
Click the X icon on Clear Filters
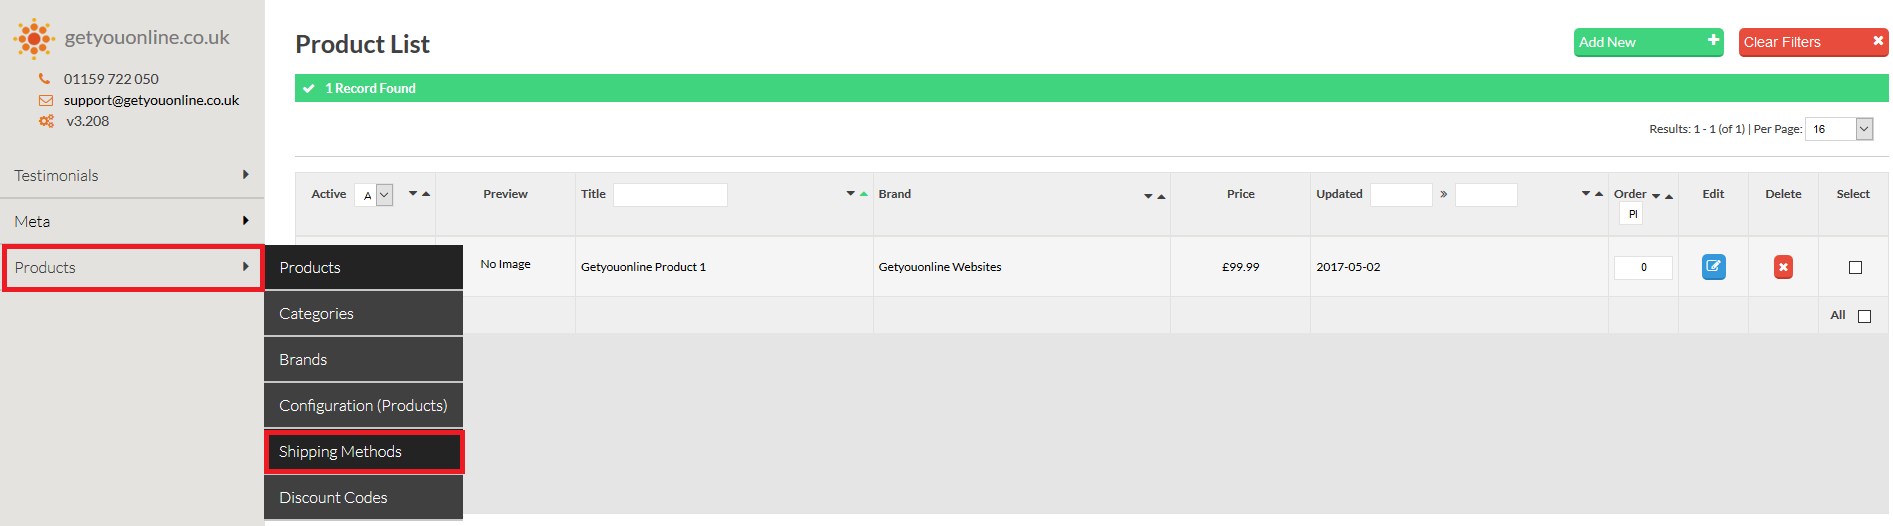tap(1878, 41)
